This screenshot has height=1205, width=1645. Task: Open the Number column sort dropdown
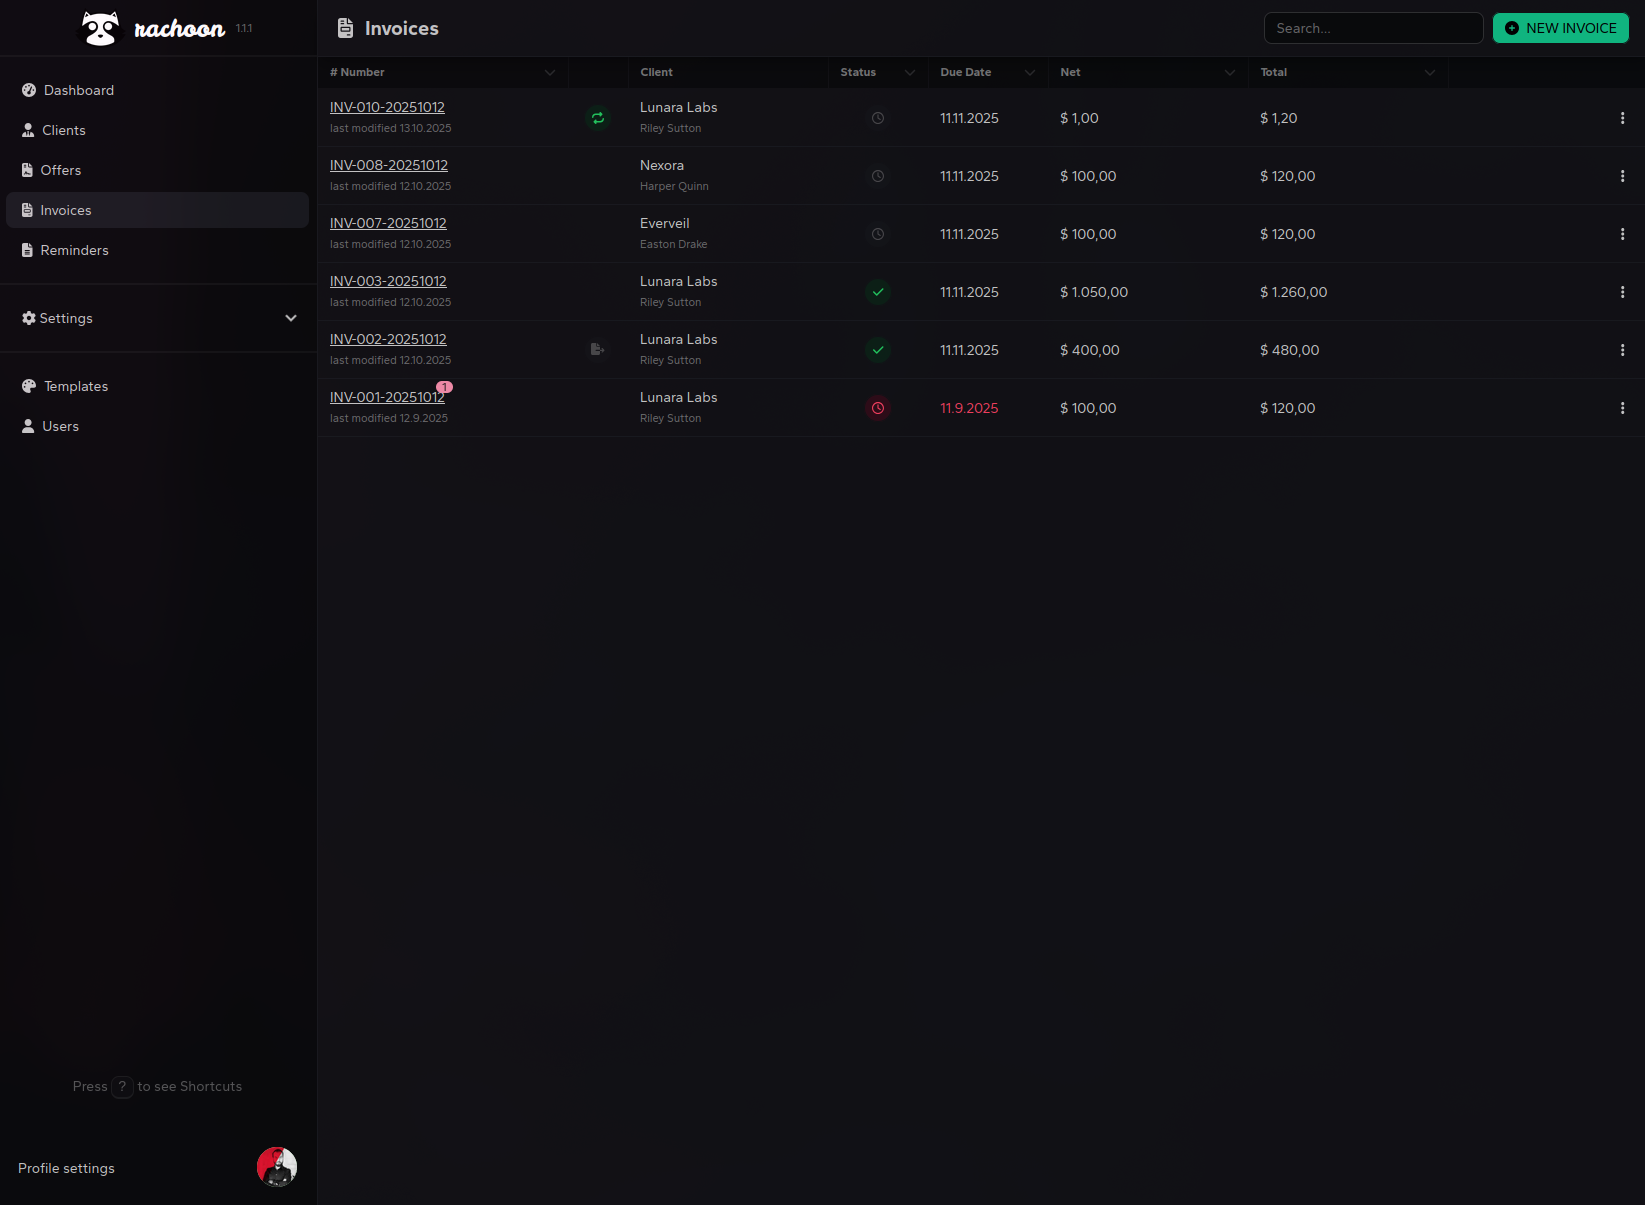549,73
